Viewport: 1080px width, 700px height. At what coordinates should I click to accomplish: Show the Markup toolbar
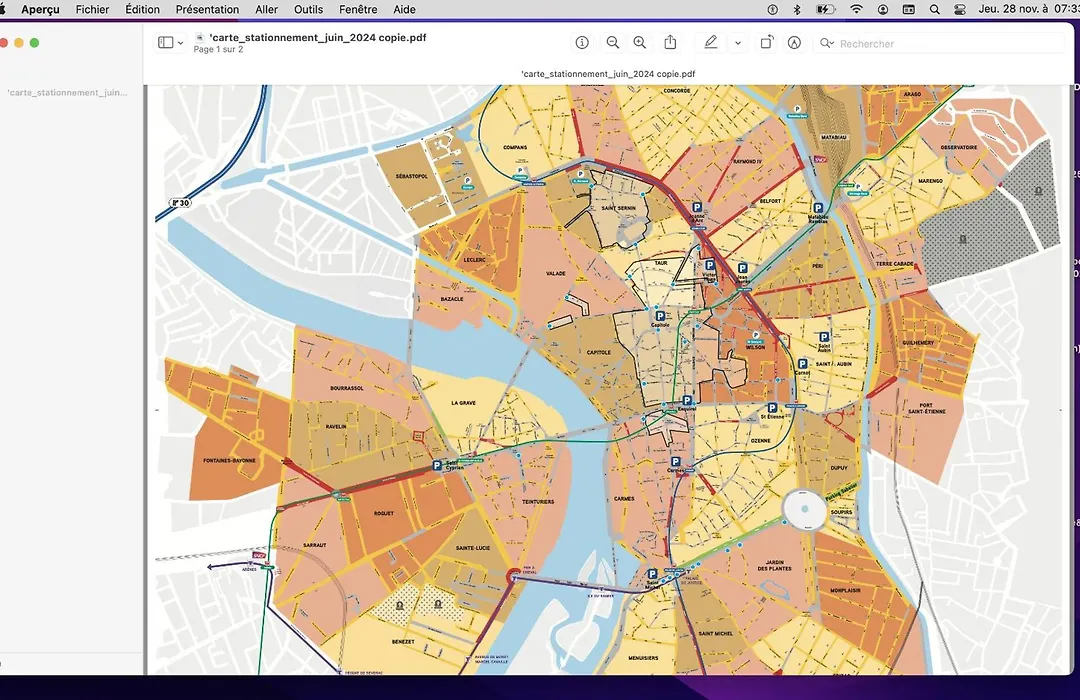pos(794,43)
